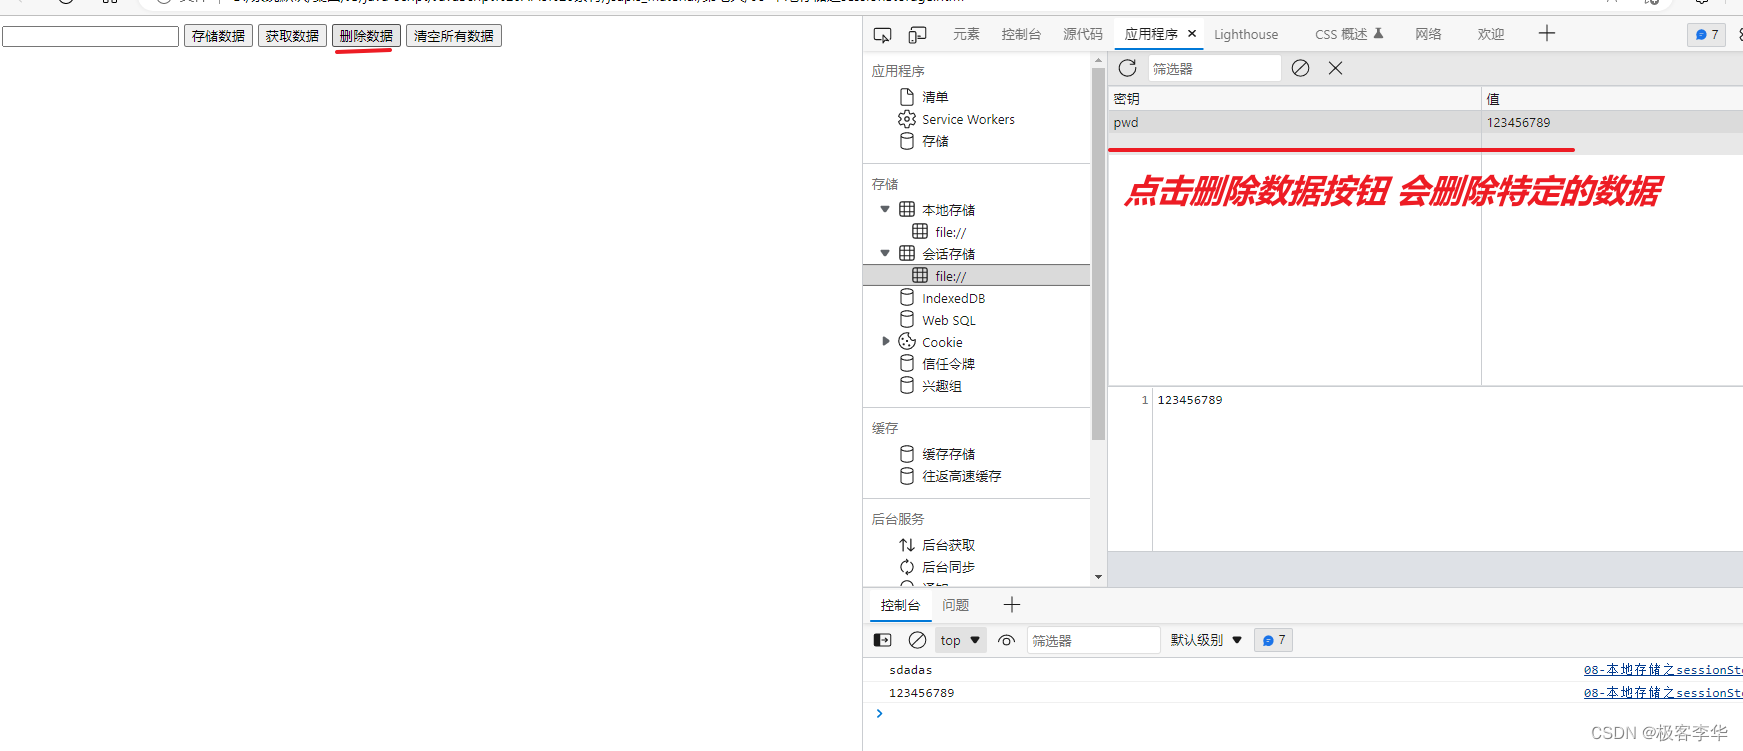The height and width of the screenshot is (751, 1743).
Task: Click the sidebar scrollbar down arrow
Action: (1098, 577)
